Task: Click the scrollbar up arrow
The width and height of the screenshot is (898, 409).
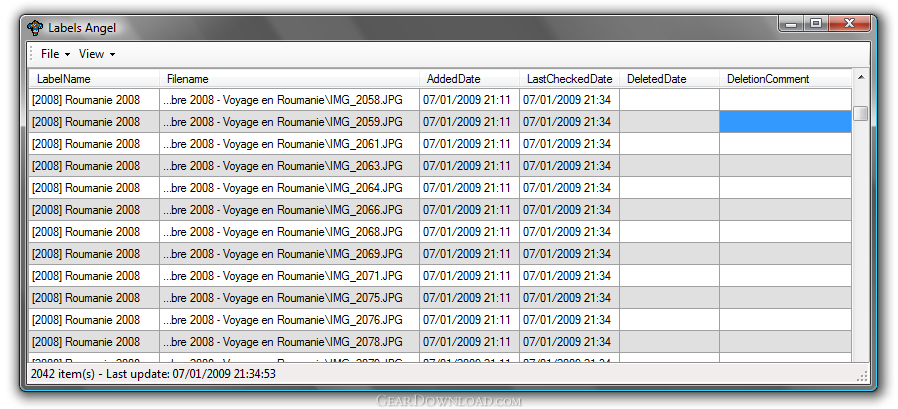Action: click(860, 77)
